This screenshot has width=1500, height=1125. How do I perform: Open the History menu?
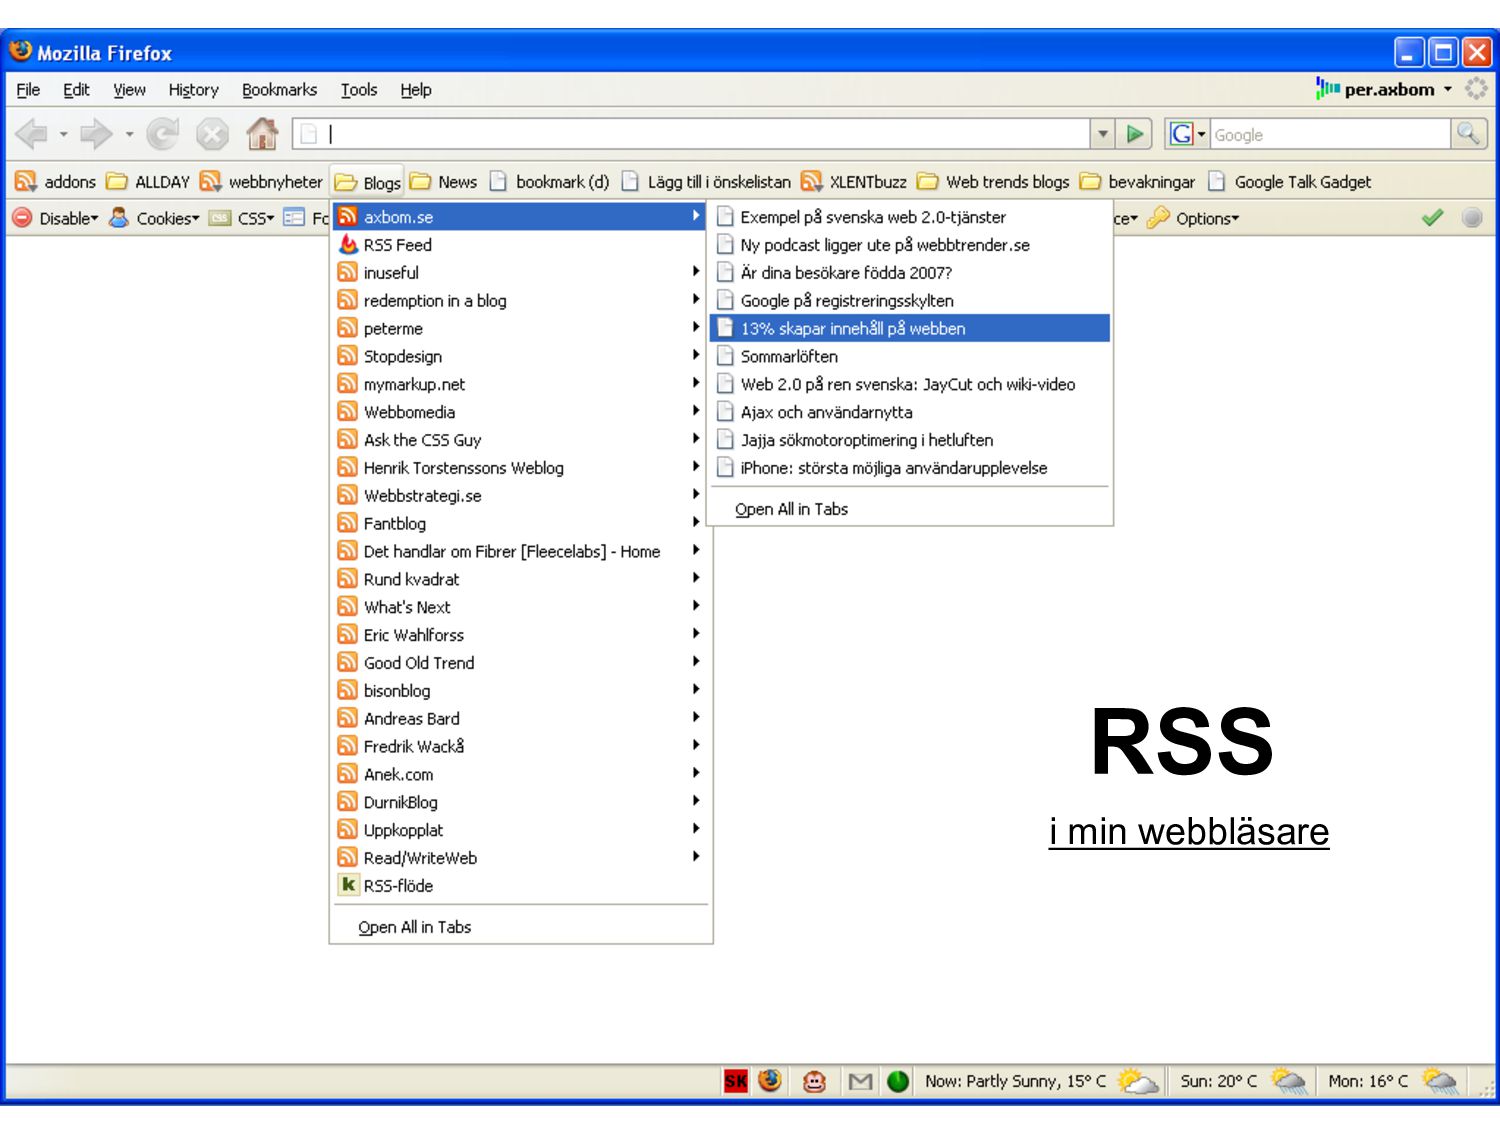[193, 90]
